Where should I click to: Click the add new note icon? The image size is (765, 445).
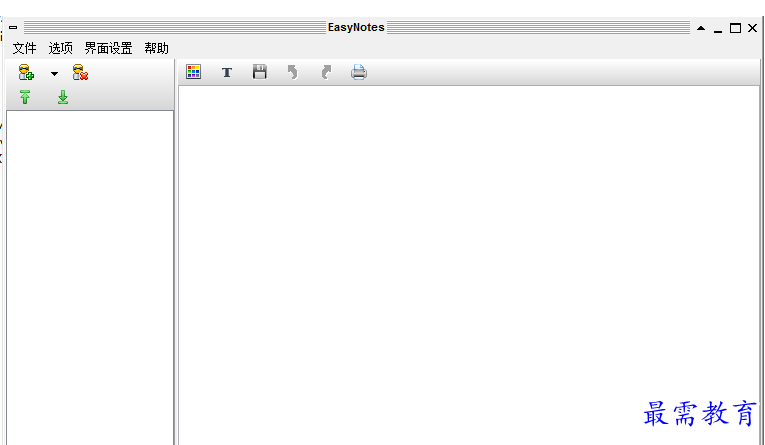26,73
